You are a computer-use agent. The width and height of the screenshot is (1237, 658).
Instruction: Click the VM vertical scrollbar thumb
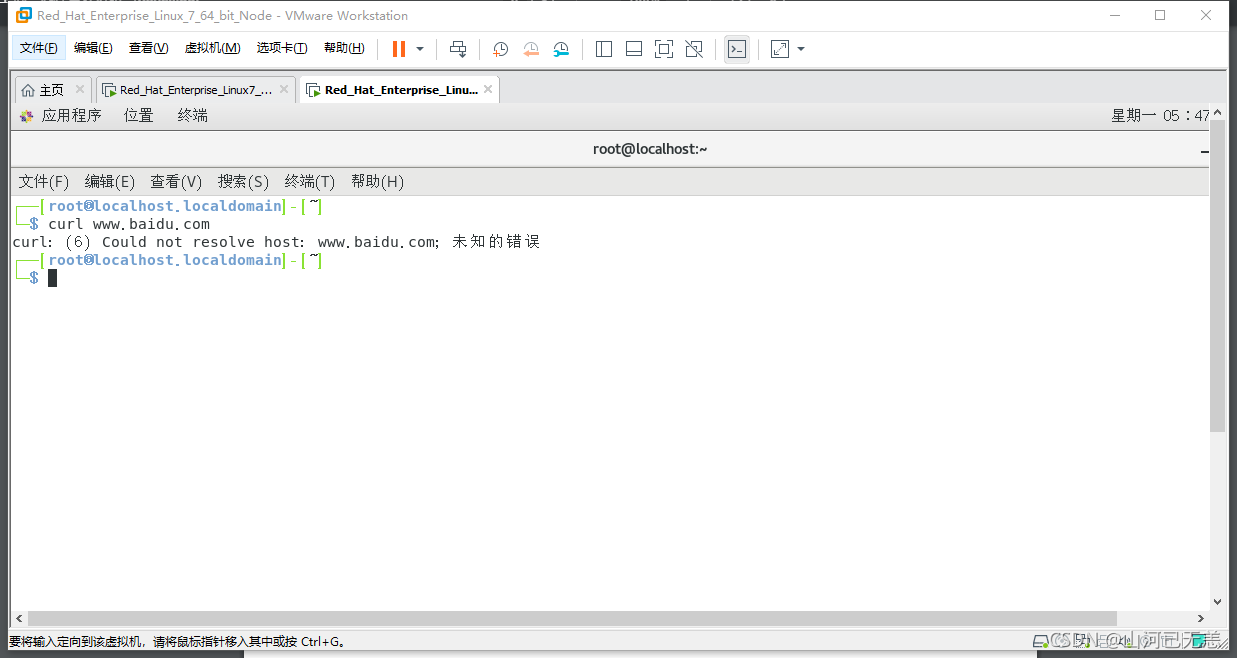[1217, 274]
